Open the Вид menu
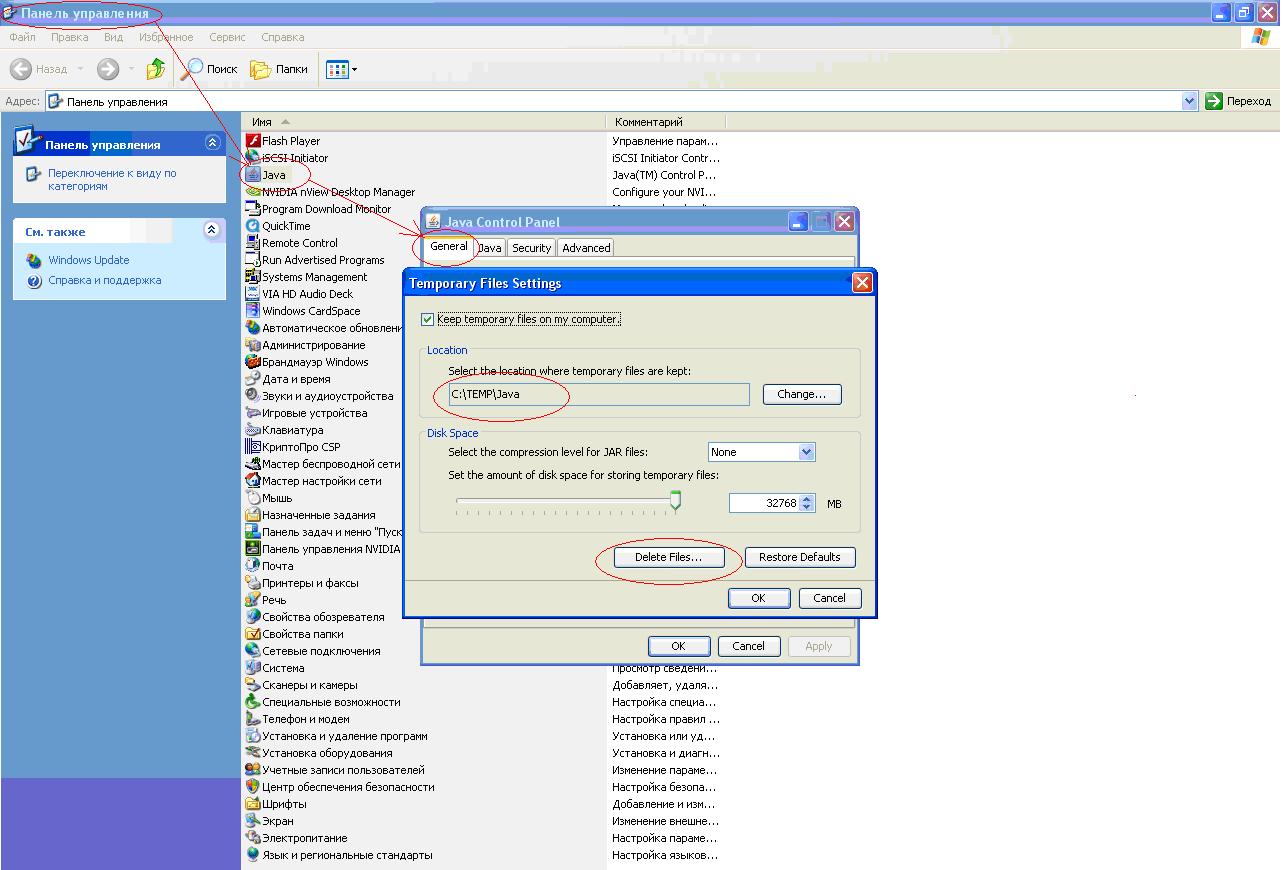This screenshot has width=1286, height=870. click(113, 37)
